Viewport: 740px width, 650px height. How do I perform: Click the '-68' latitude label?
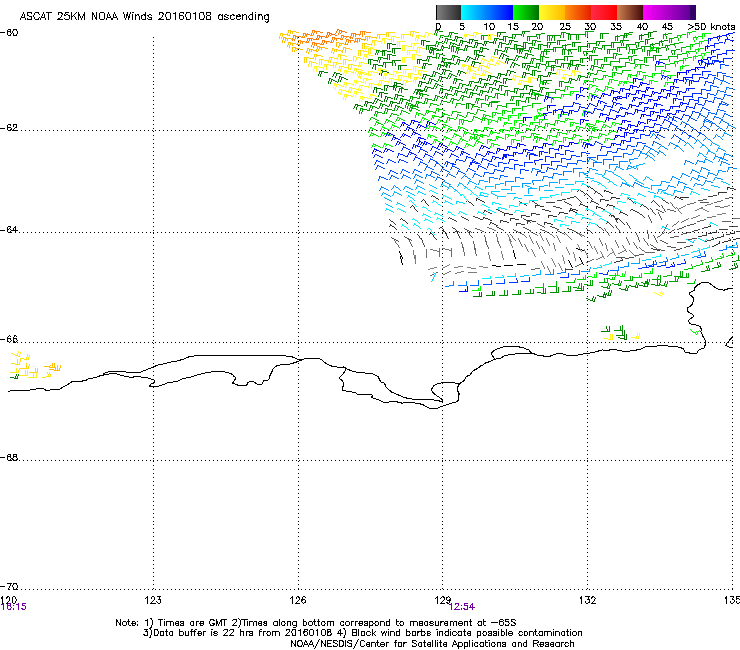(x=9, y=457)
